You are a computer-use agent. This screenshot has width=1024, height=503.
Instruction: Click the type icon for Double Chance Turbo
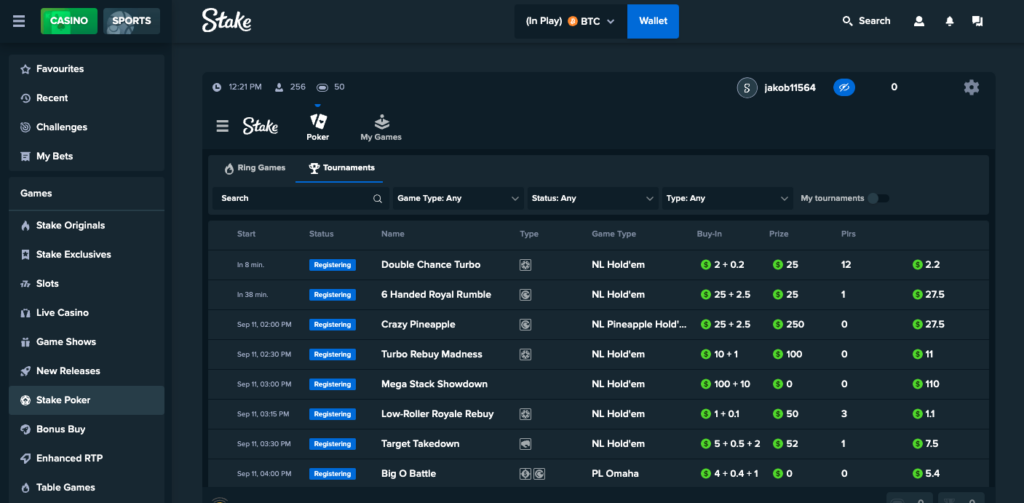[x=525, y=265]
